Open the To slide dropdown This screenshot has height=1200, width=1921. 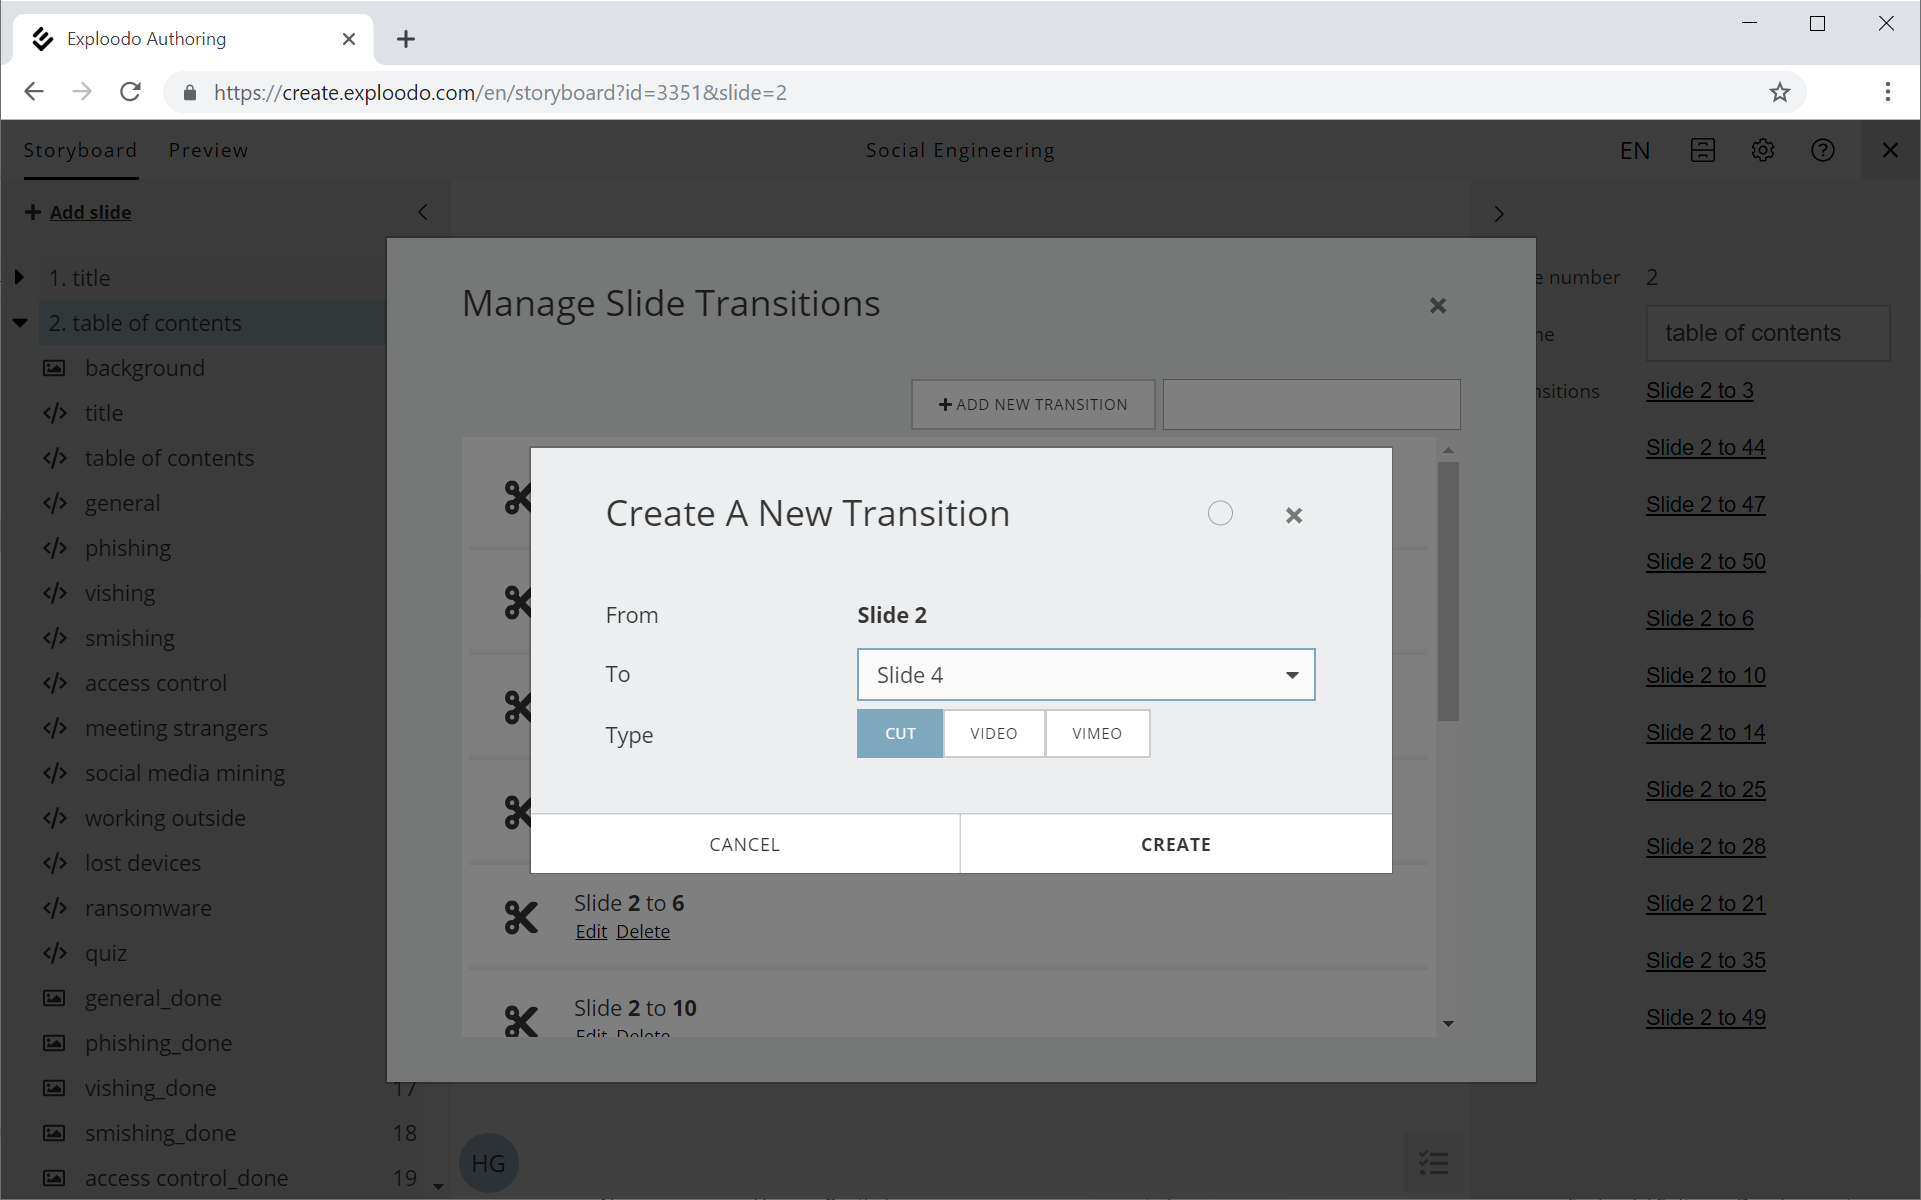(x=1085, y=675)
